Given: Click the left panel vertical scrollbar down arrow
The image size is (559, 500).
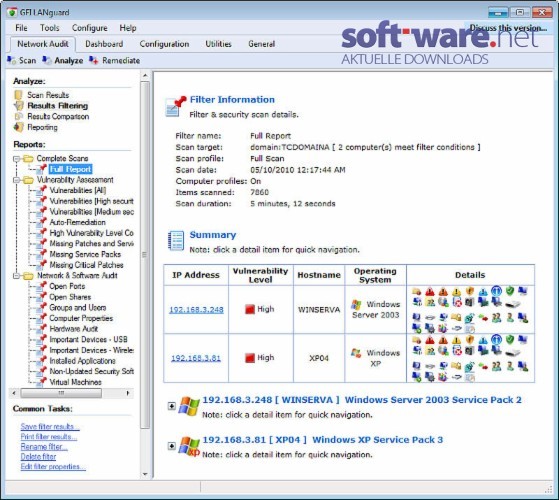Looking at the screenshot, I should pos(145,474).
